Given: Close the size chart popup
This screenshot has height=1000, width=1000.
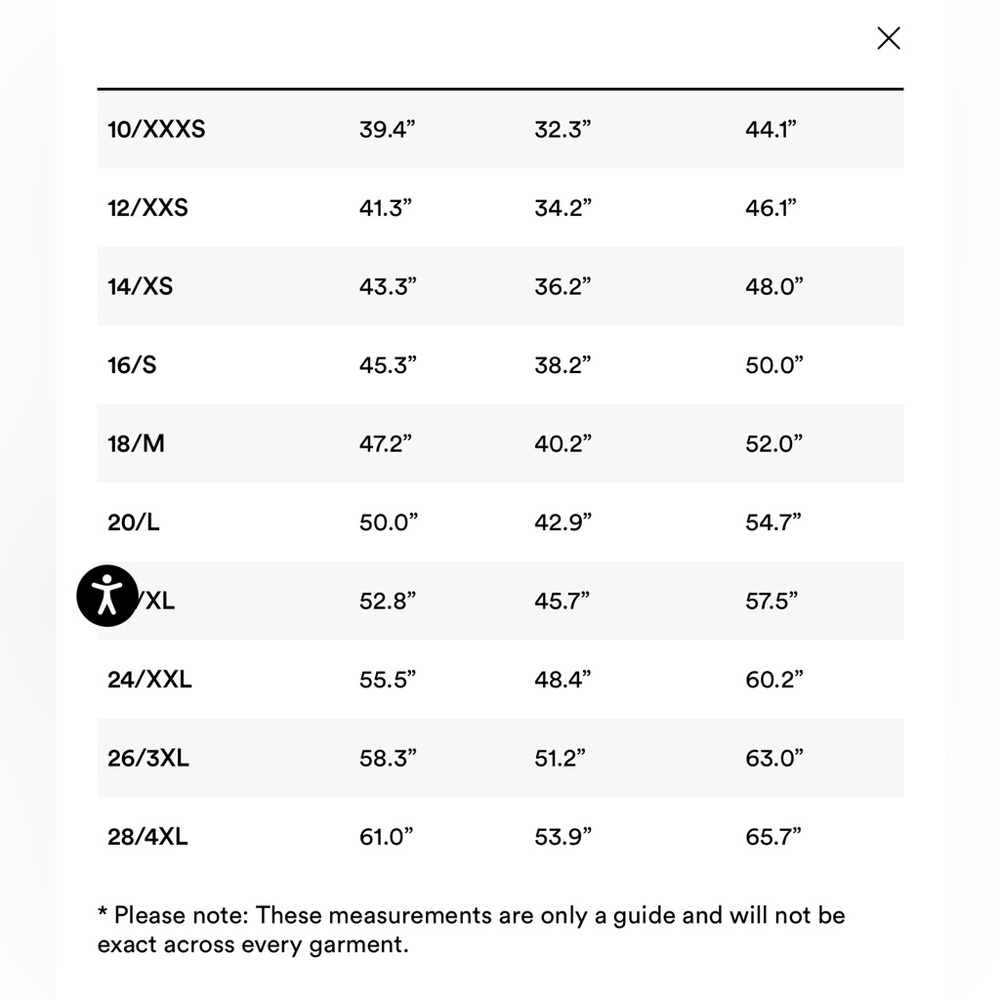Looking at the screenshot, I should coord(888,38).
